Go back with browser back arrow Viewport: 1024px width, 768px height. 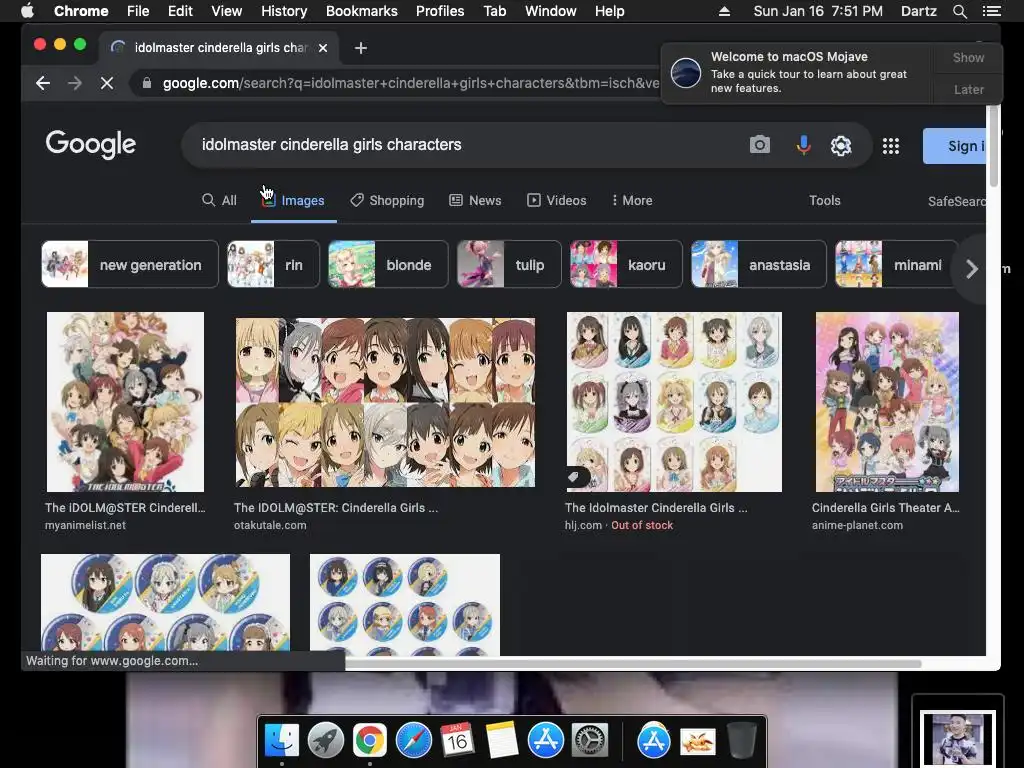coord(43,83)
